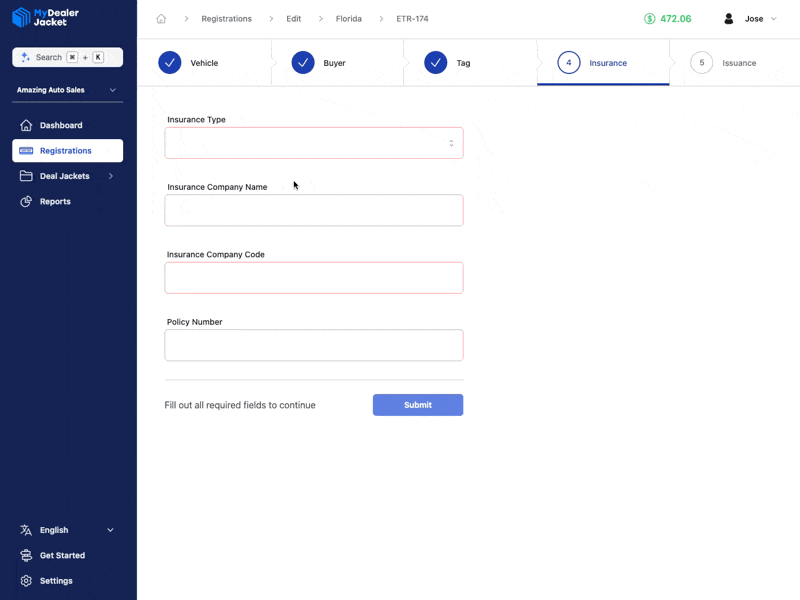Viewport: 800px width, 600px height.
Task: Click the user profile avatar icon
Action: 728,19
